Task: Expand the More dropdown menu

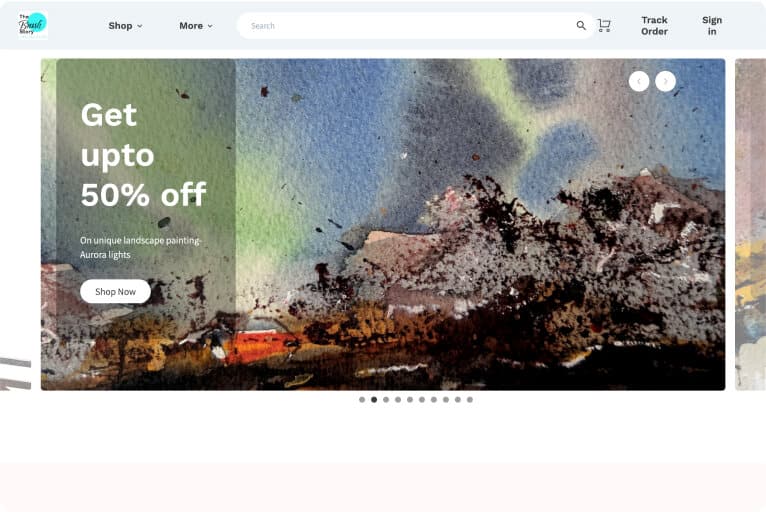Action: [196, 26]
